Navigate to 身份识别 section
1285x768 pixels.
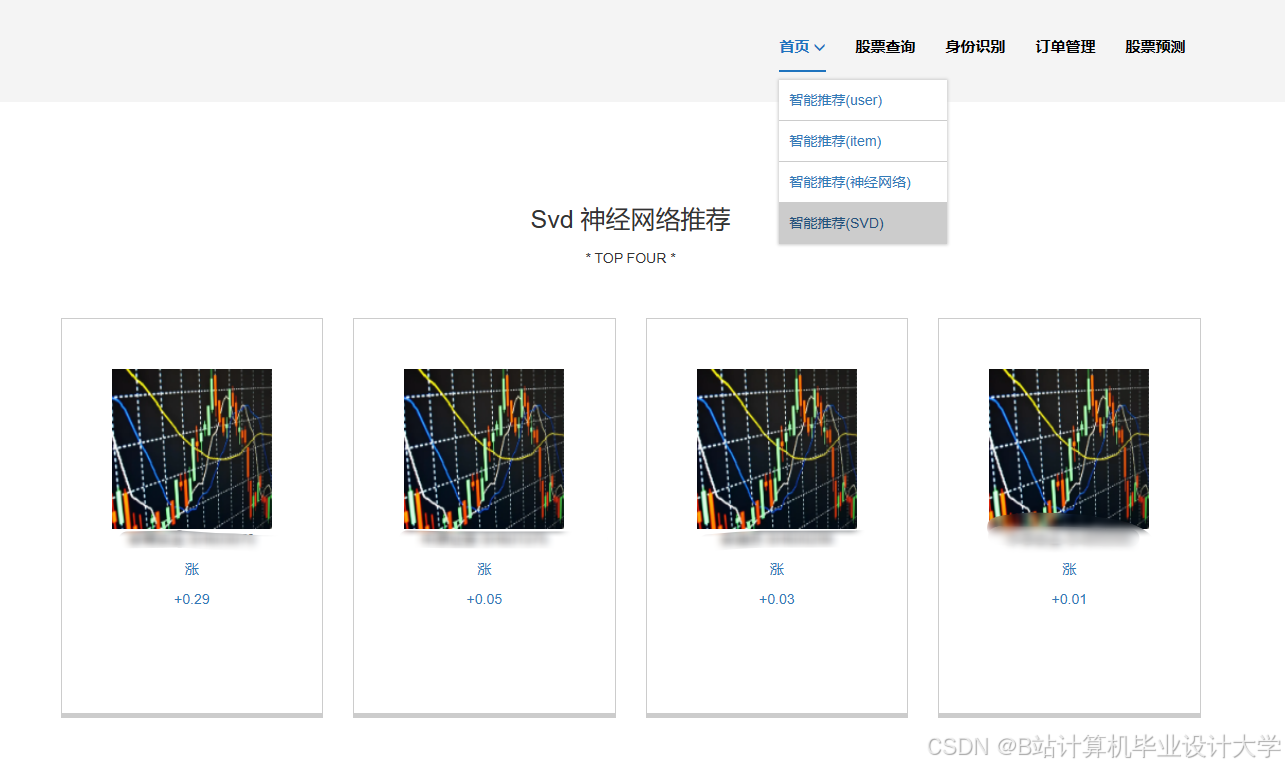pyautogui.click(x=975, y=46)
